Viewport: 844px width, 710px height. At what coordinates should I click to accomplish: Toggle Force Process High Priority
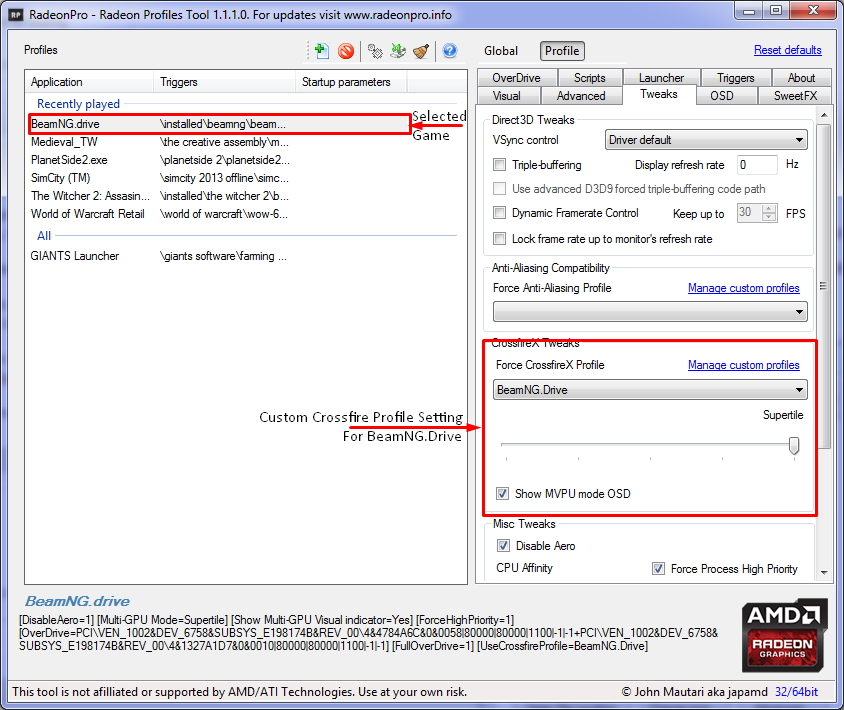pos(658,568)
